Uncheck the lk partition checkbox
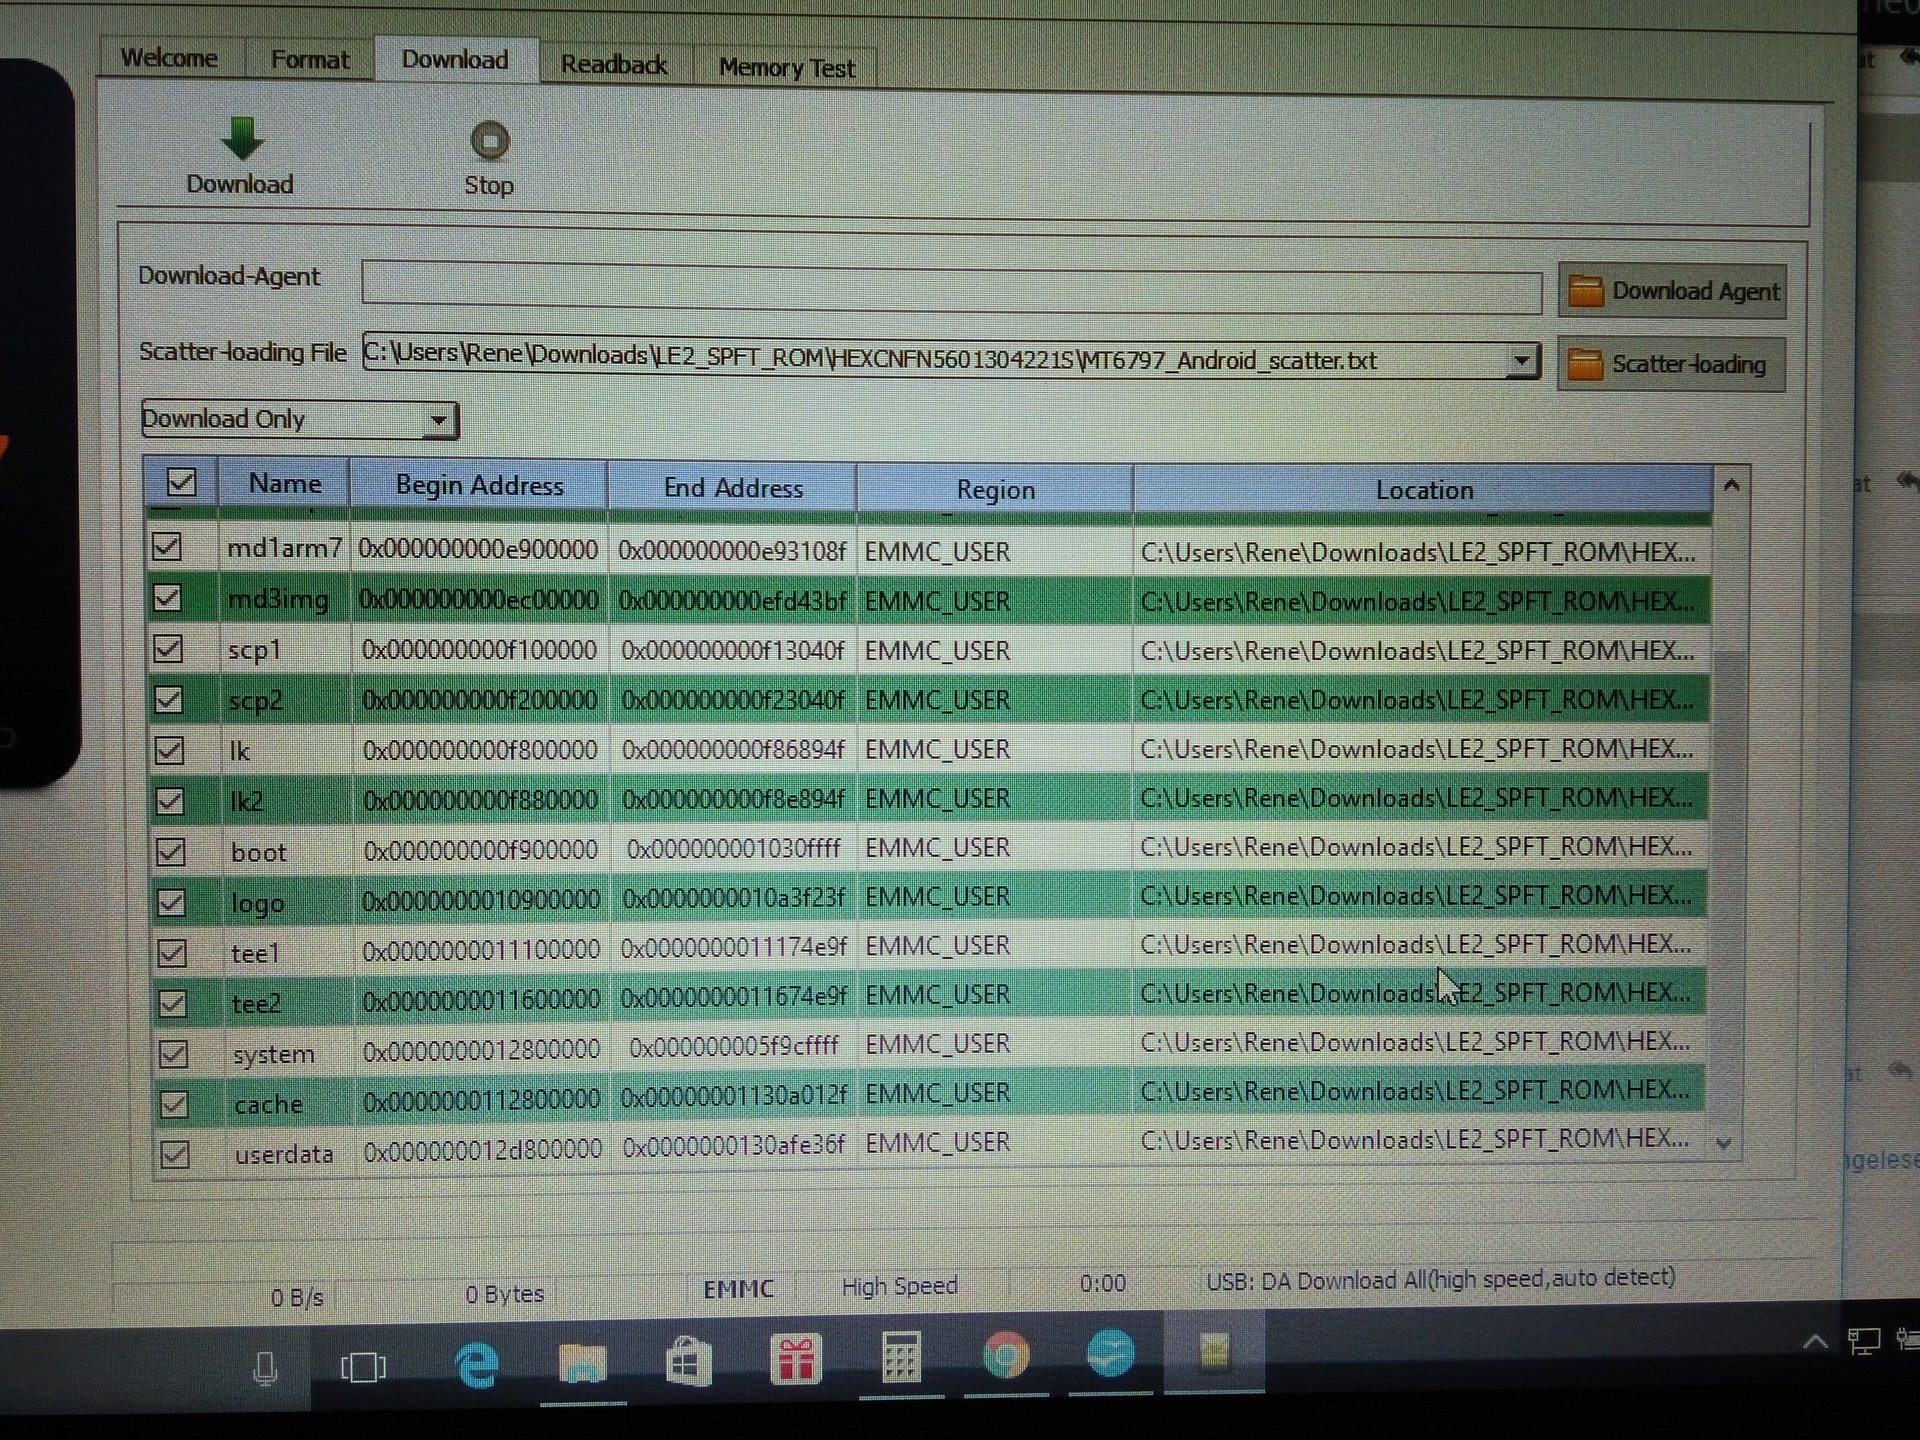 (x=169, y=749)
